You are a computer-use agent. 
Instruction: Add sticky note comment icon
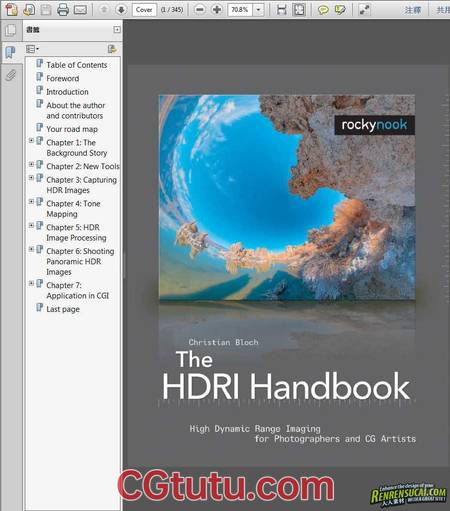click(323, 10)
